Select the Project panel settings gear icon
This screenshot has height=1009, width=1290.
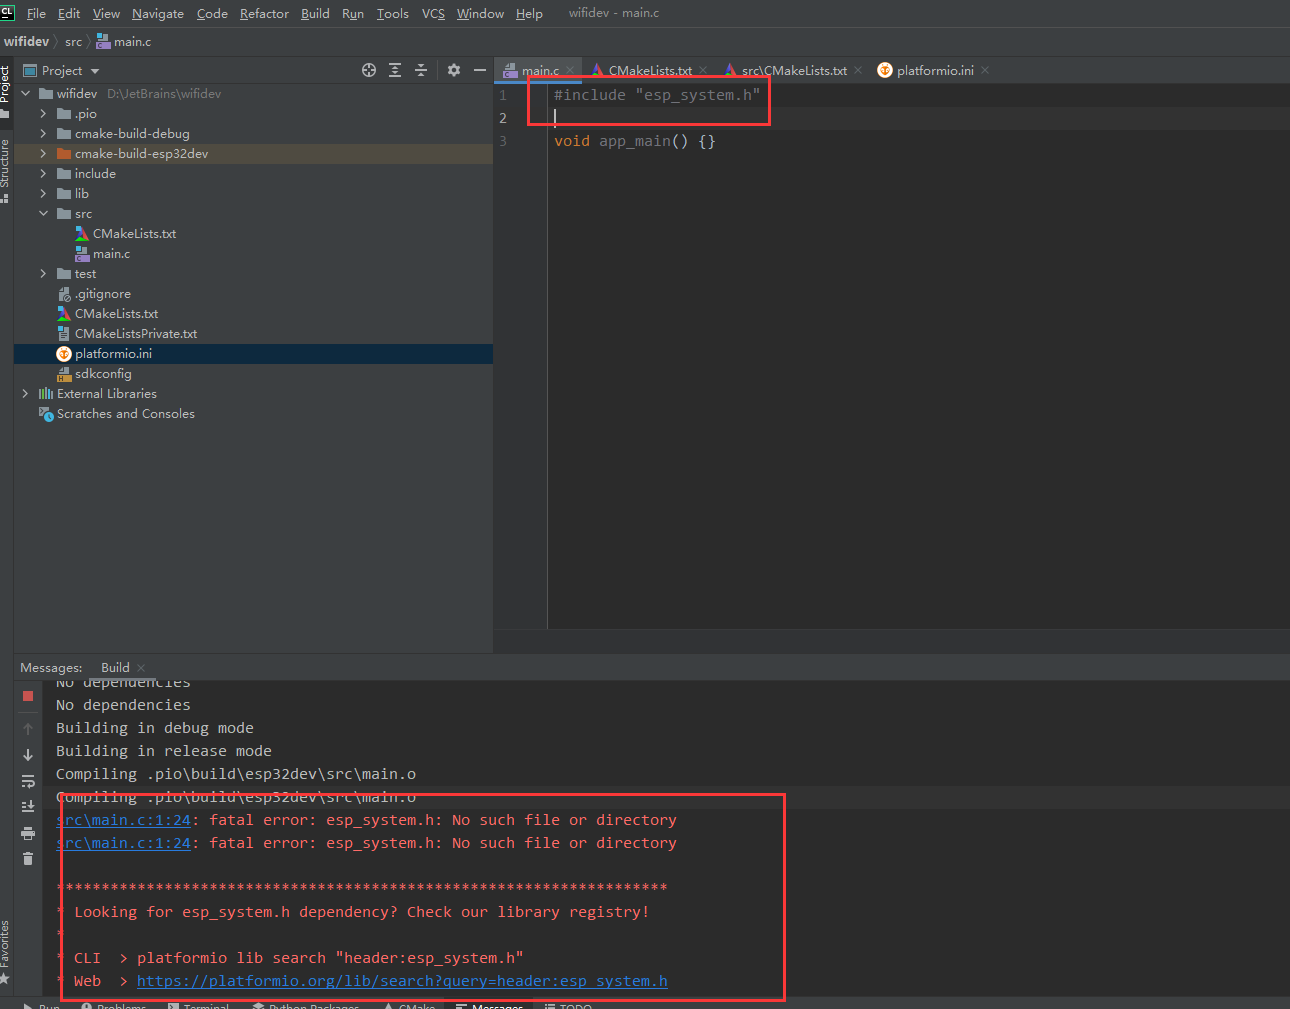point(454,70)
